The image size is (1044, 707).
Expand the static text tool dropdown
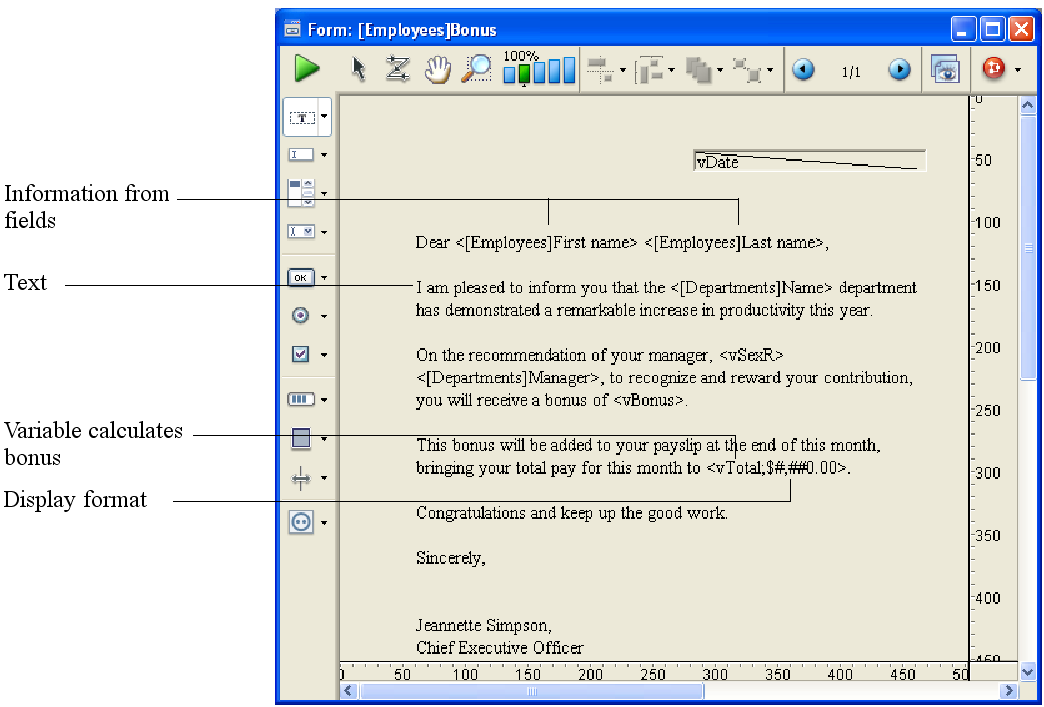coord(324,117)
